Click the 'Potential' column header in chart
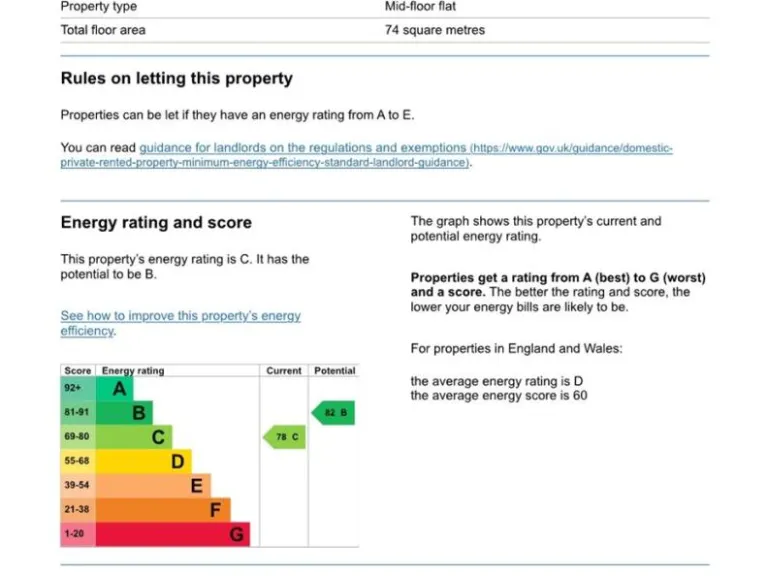Image resolution: width=768 pixels, height=576 pixels. coord(334,371)
